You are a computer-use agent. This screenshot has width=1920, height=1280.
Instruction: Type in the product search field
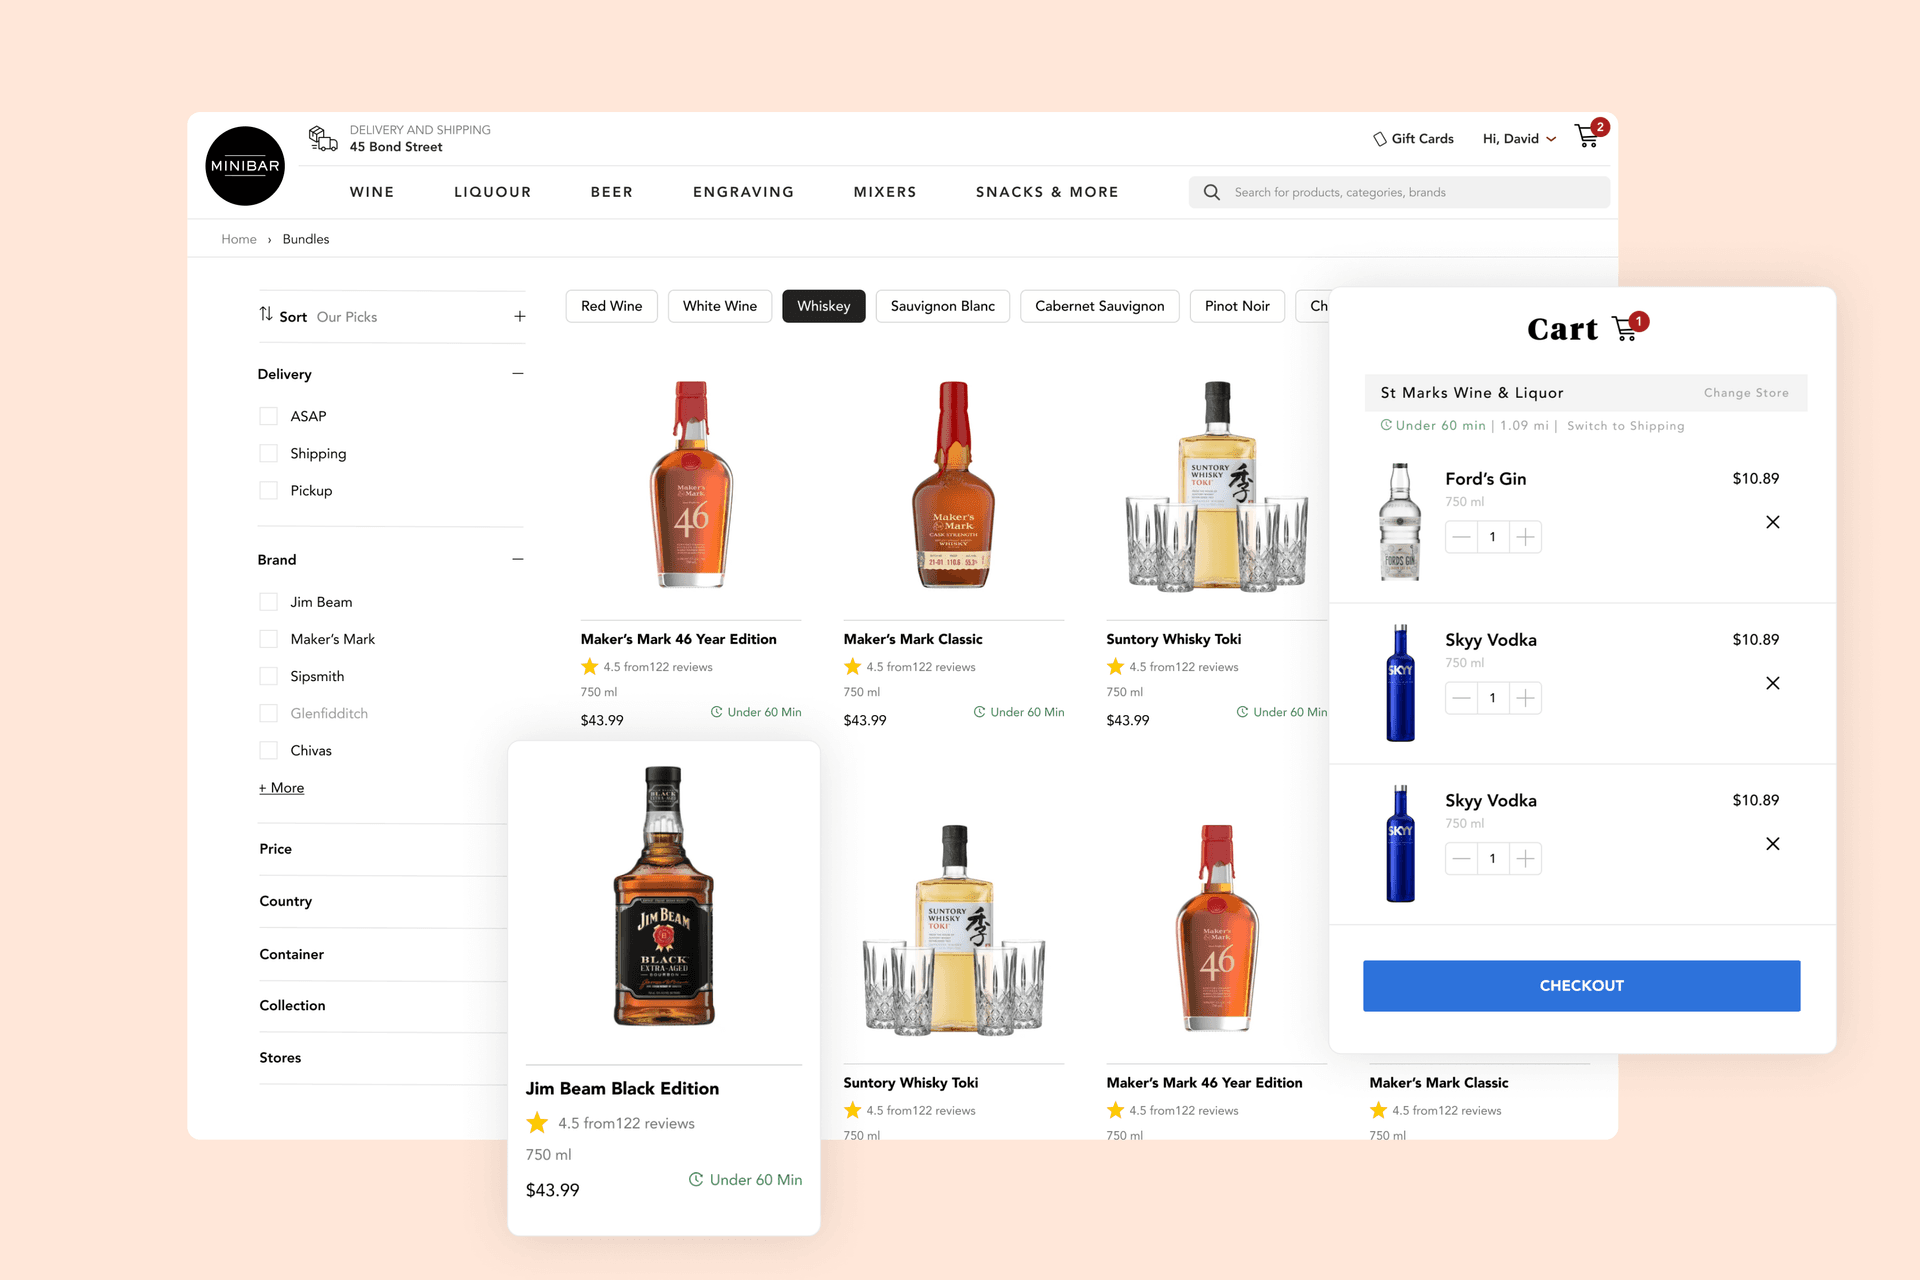pos(1400,191)
